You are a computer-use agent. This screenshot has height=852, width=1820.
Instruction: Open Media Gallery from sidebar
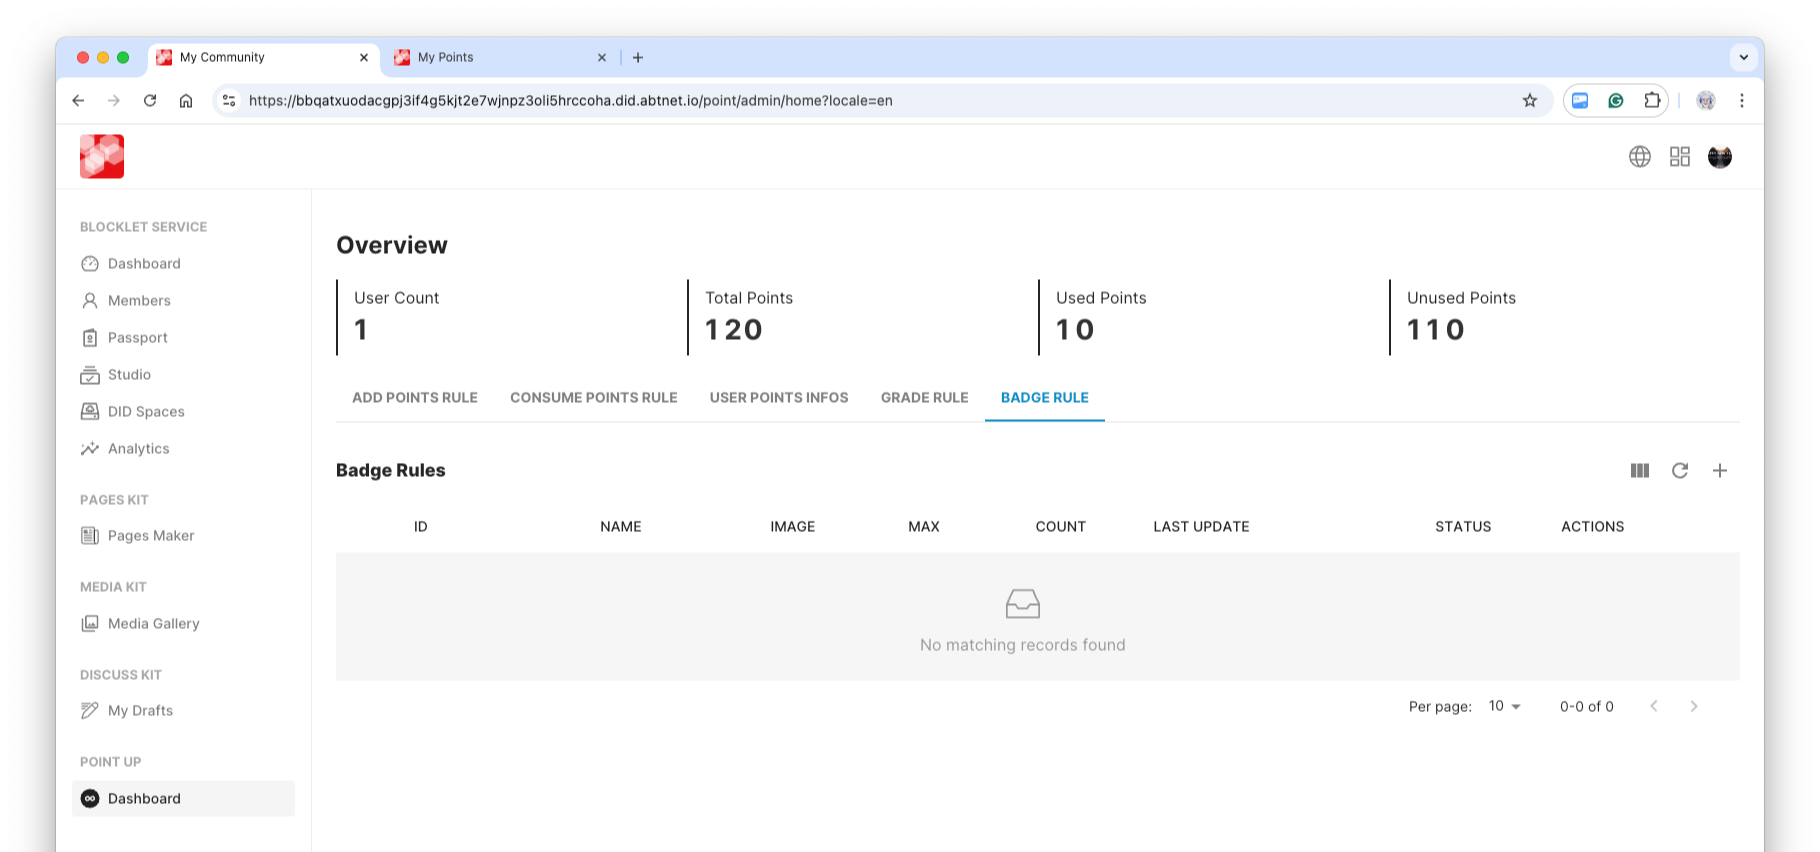point(153,623)
